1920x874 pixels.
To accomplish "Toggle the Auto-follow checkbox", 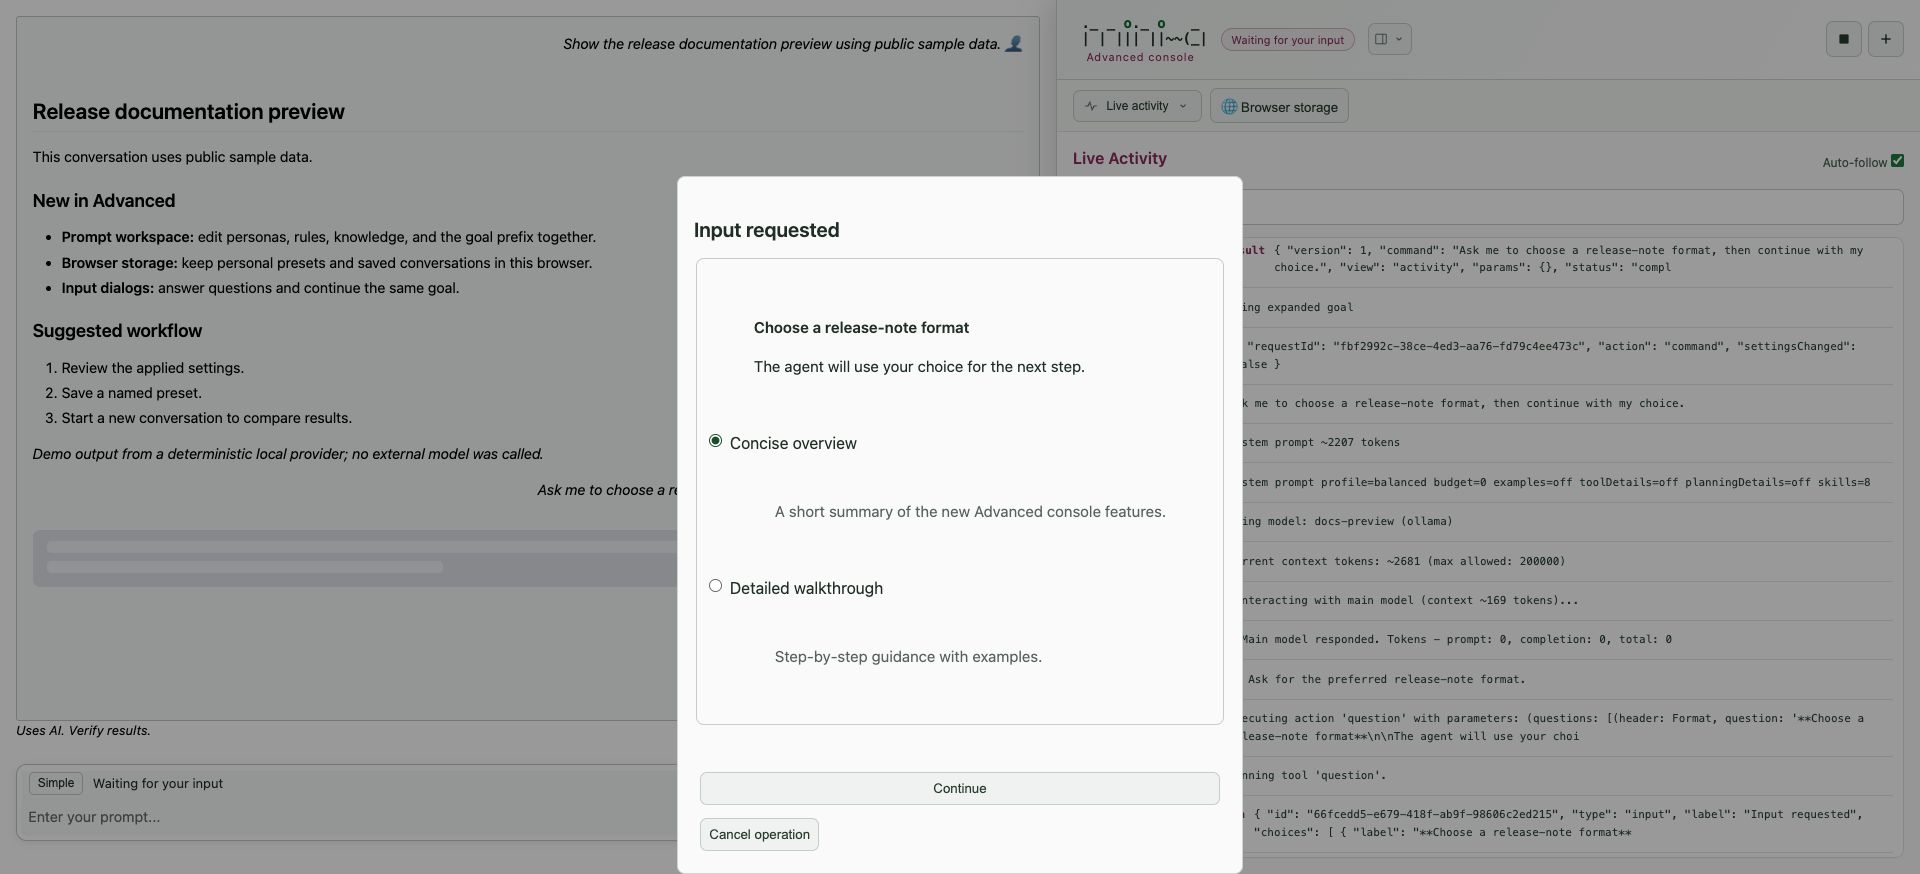I will pyautogui.click(x=1897, y=161).
